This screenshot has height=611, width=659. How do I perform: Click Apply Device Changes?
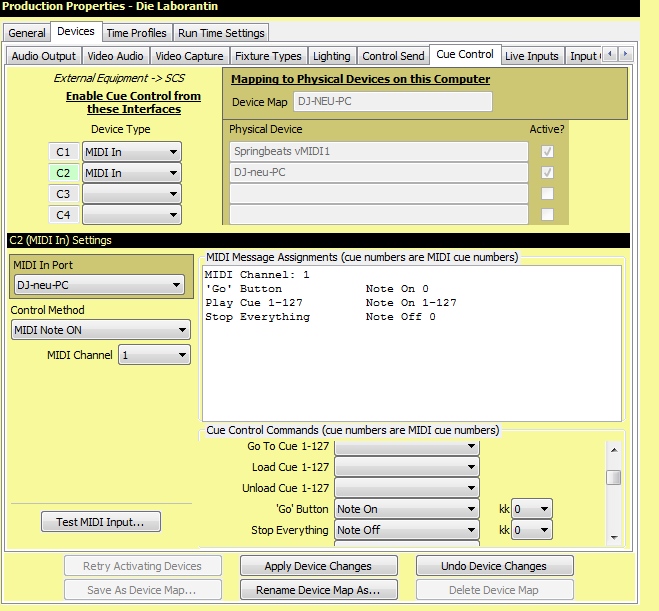point(318,566)
